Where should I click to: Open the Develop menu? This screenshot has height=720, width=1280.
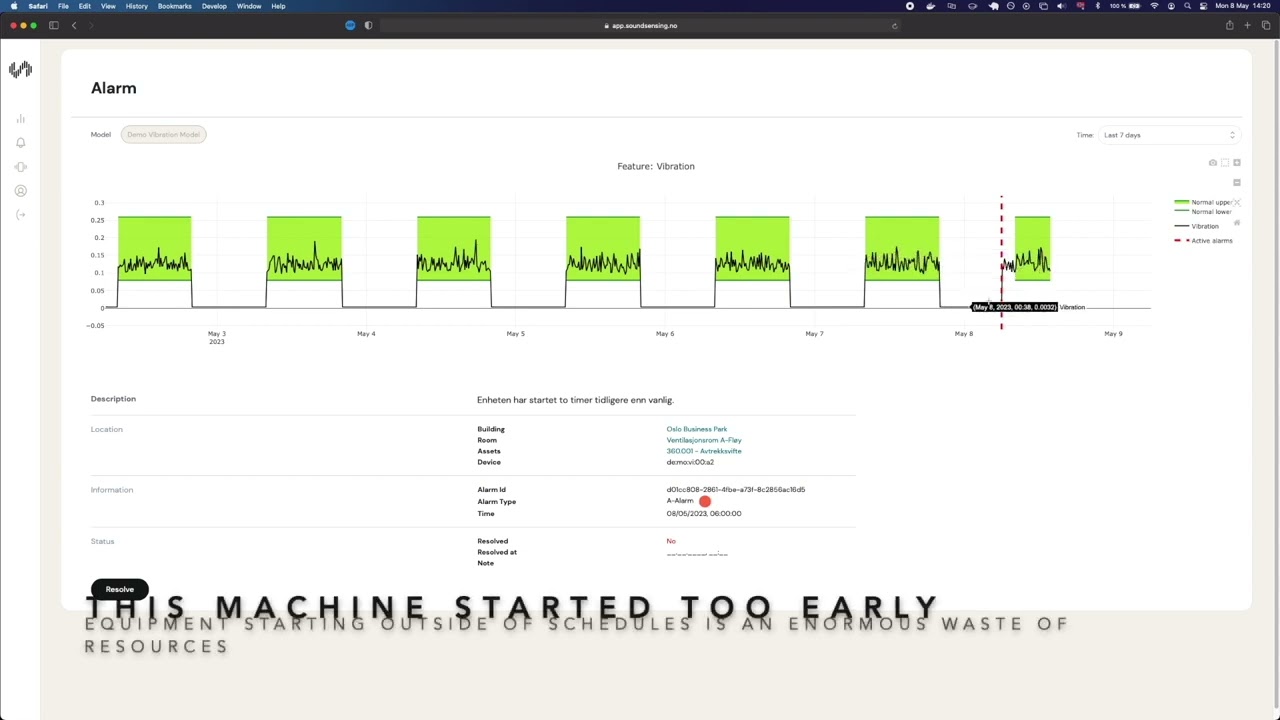pyautogui.click(x=214, y=6)
